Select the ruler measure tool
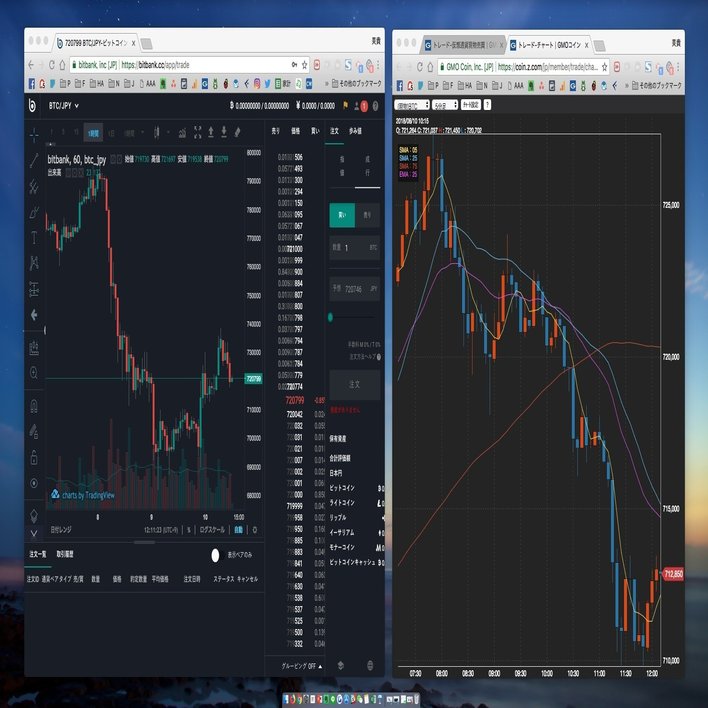The image size is (708, 708). [x=34, y=348]
